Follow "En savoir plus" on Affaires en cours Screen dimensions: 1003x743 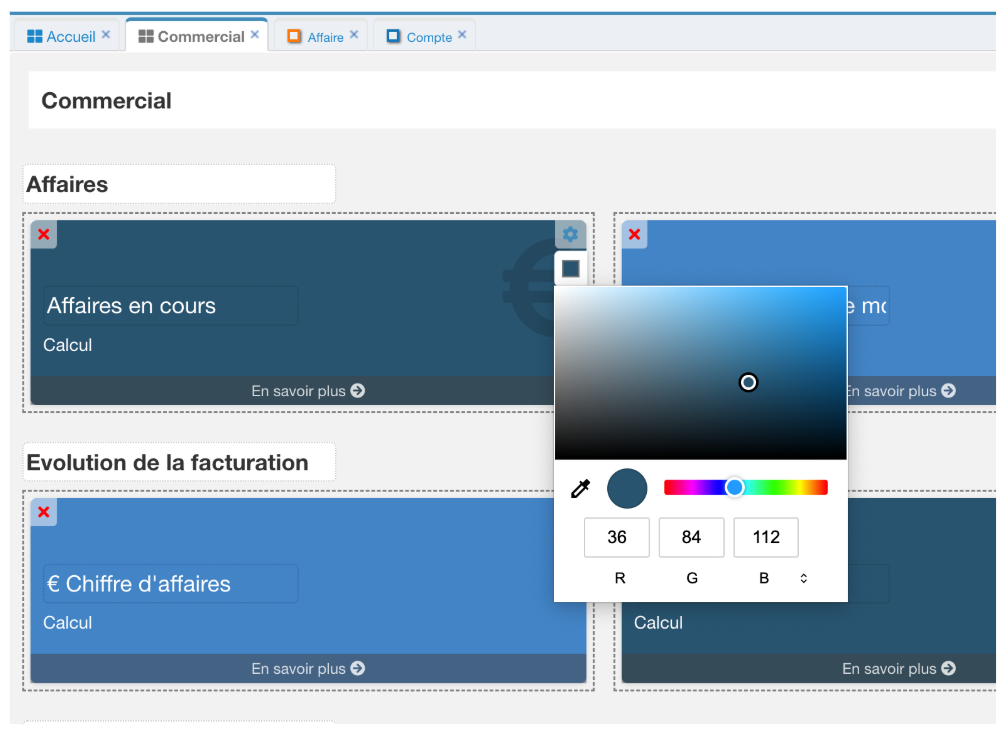click(x=300, y=391)
